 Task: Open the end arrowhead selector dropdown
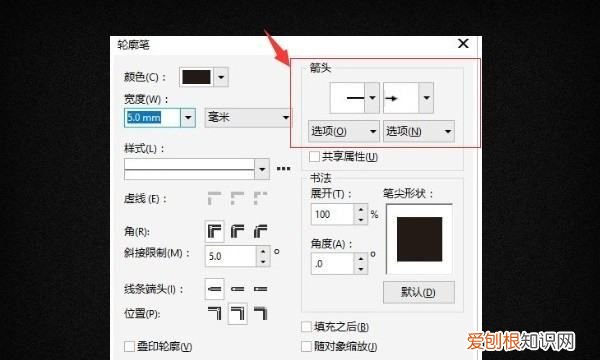[x=426, y=98]
